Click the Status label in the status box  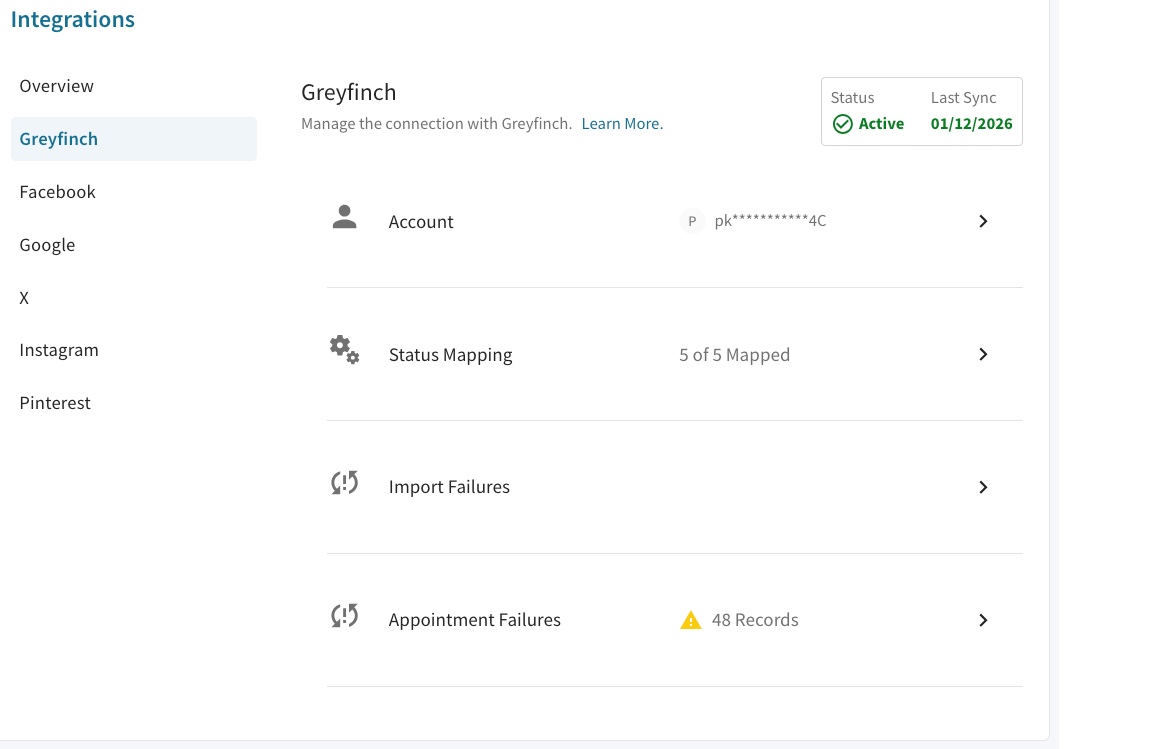(852, 98)
